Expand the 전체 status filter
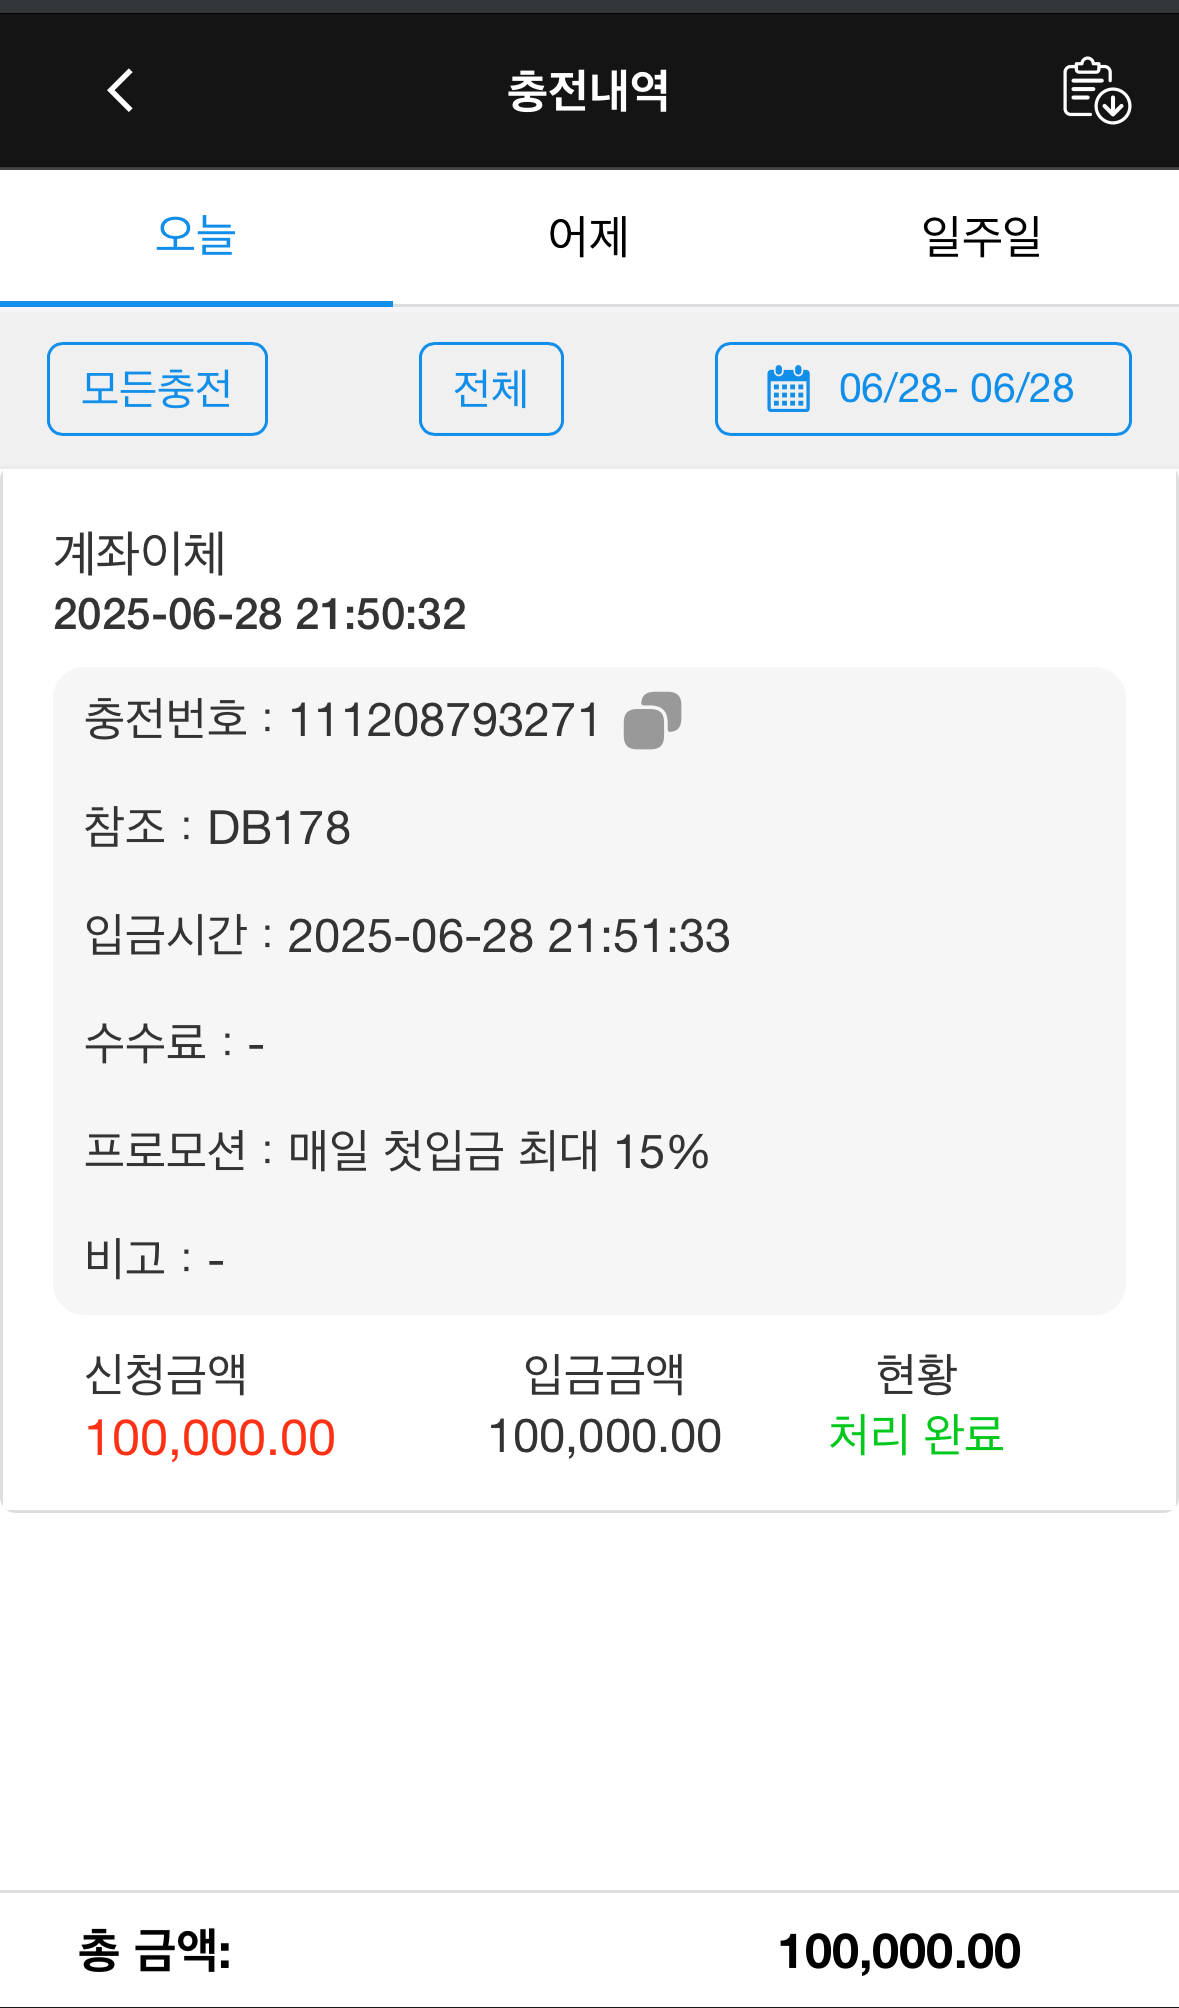Image resolution: width=1179 pixels, height=2008 pixels. point(491,389)
